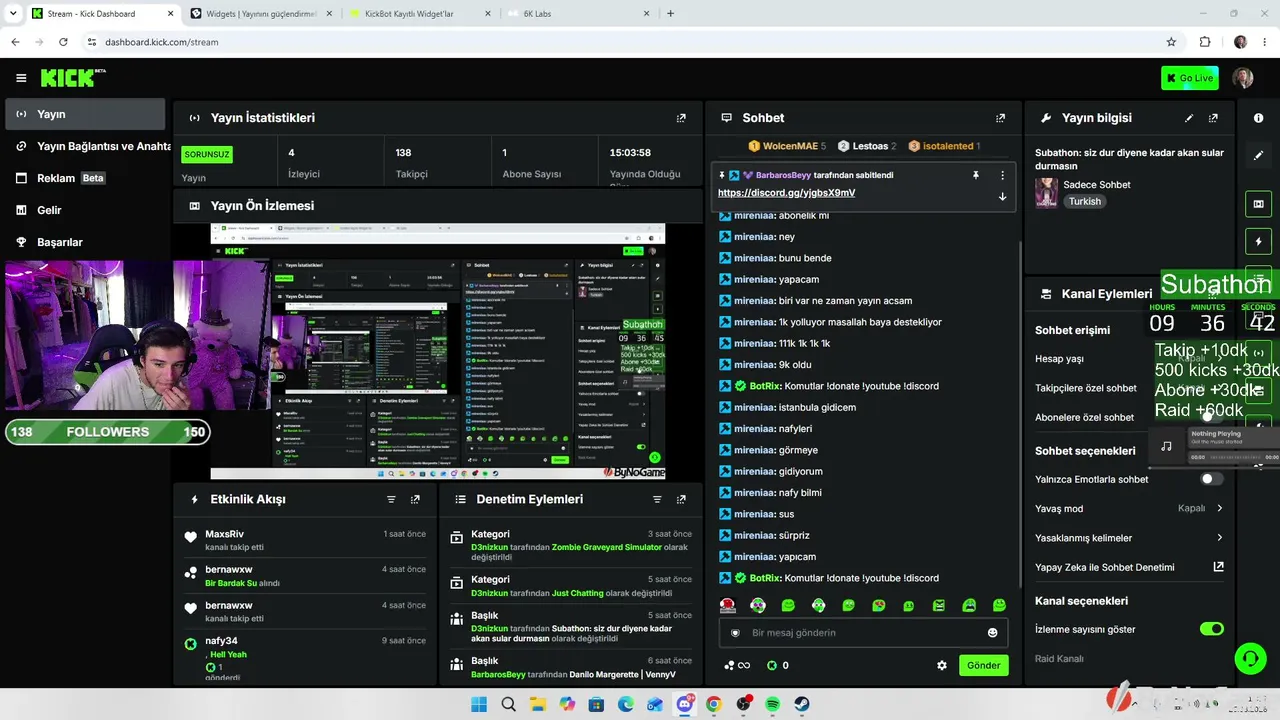Click the Turkish language tag
This screenshot has height=720, width=1280.
[x=1084, y=201]
